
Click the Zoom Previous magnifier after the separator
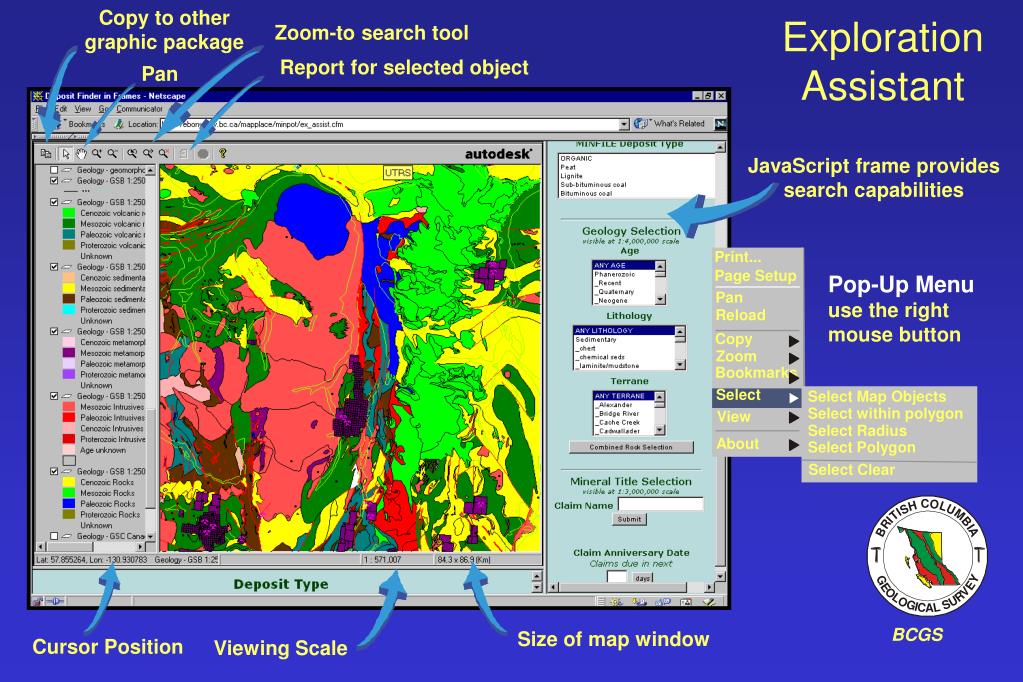click(132, 154)
